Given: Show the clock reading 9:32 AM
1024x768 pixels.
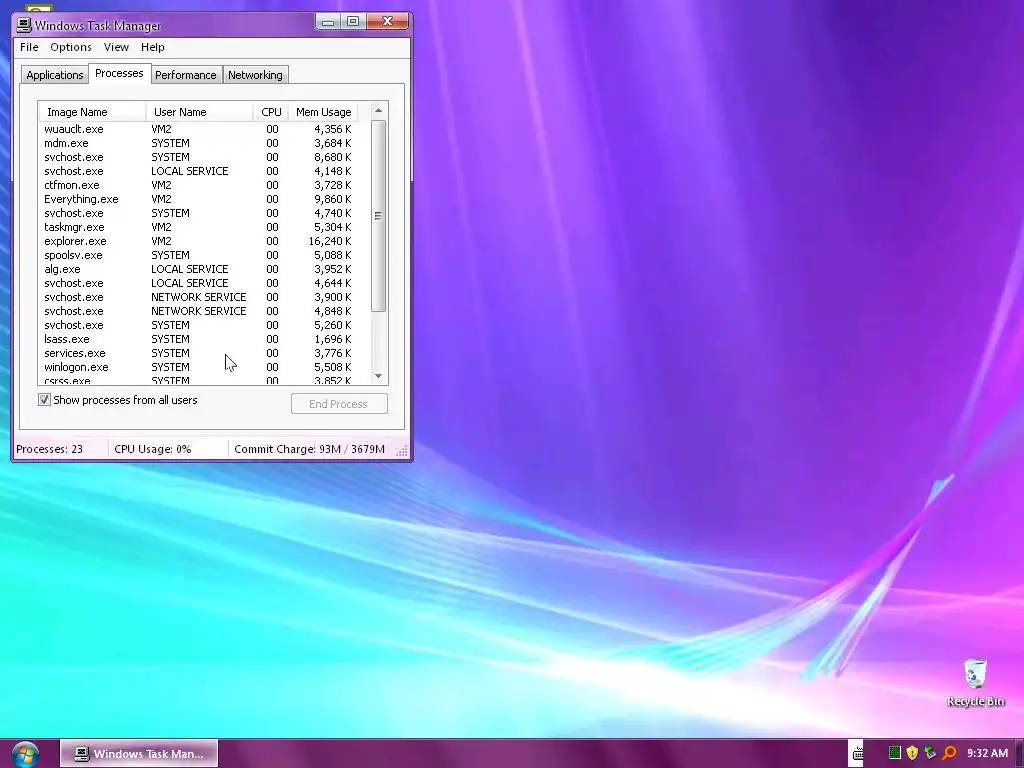Looking at the screenshot, I should pyautogui.click(x=987, y=753).
